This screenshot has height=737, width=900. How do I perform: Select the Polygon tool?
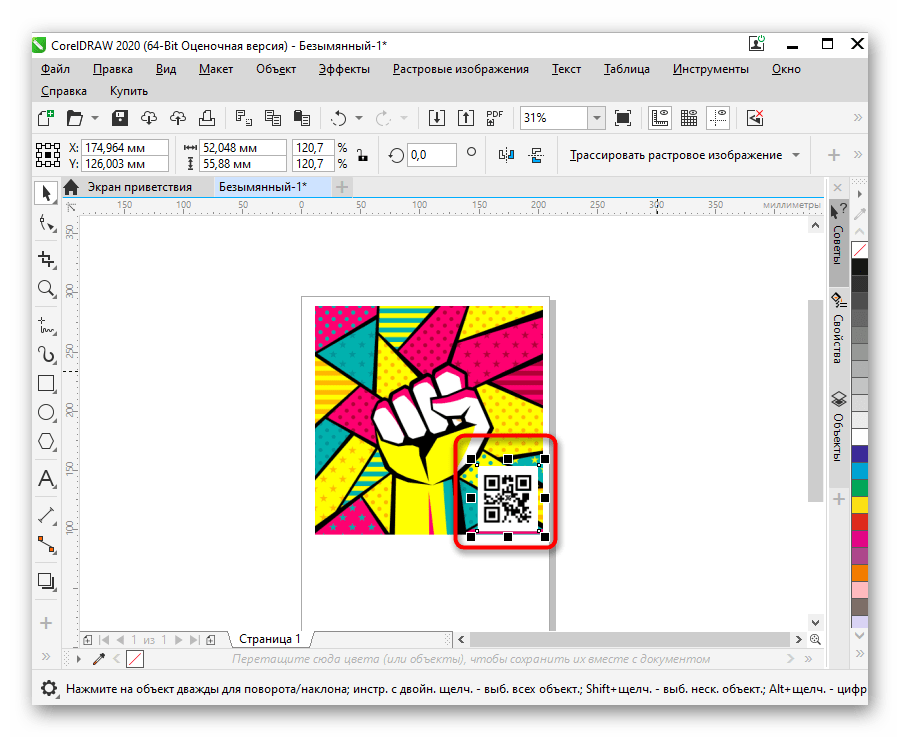click(x=46, y=441)
